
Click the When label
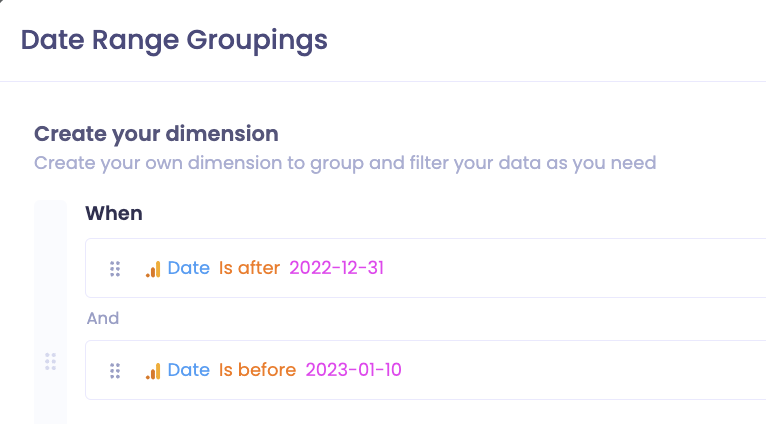(x=114, y=213)
